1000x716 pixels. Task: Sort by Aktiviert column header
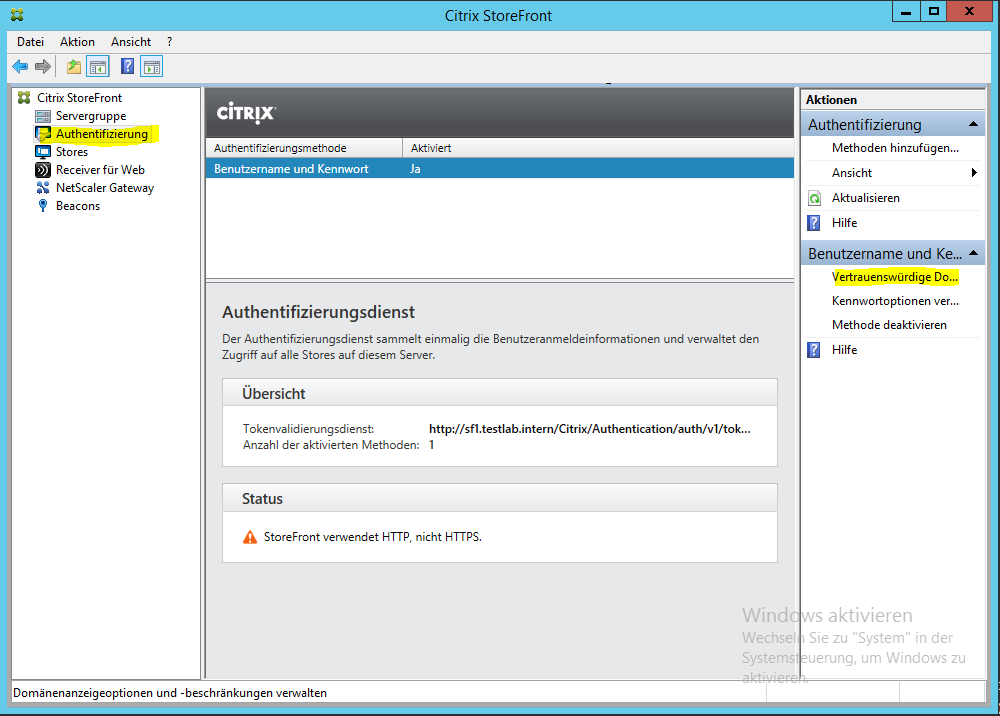tap(598, 148)
